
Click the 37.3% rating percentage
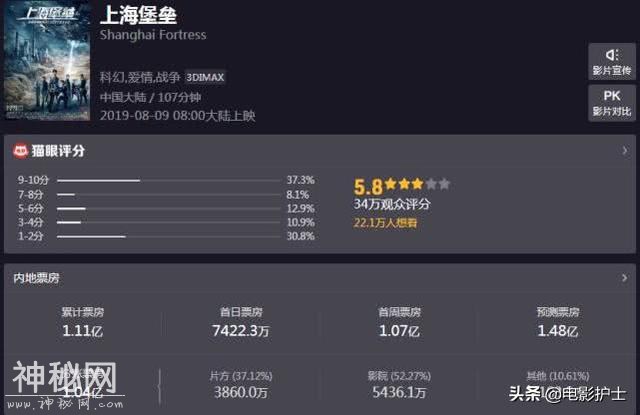click(300, 180)
